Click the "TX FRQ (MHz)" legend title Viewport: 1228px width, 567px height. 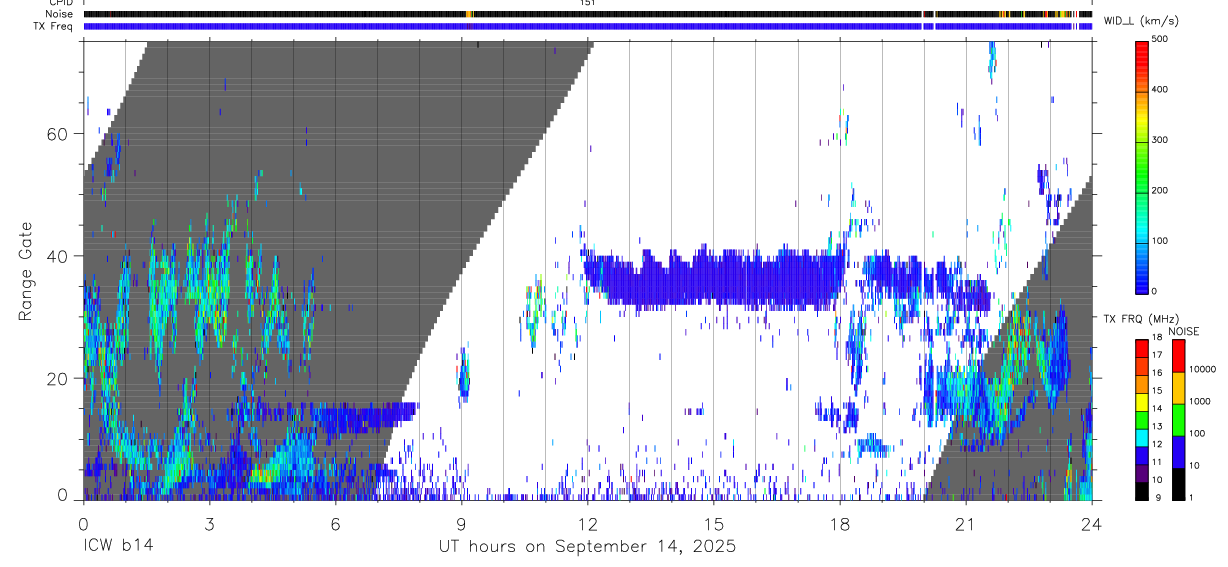(1140, 319)
